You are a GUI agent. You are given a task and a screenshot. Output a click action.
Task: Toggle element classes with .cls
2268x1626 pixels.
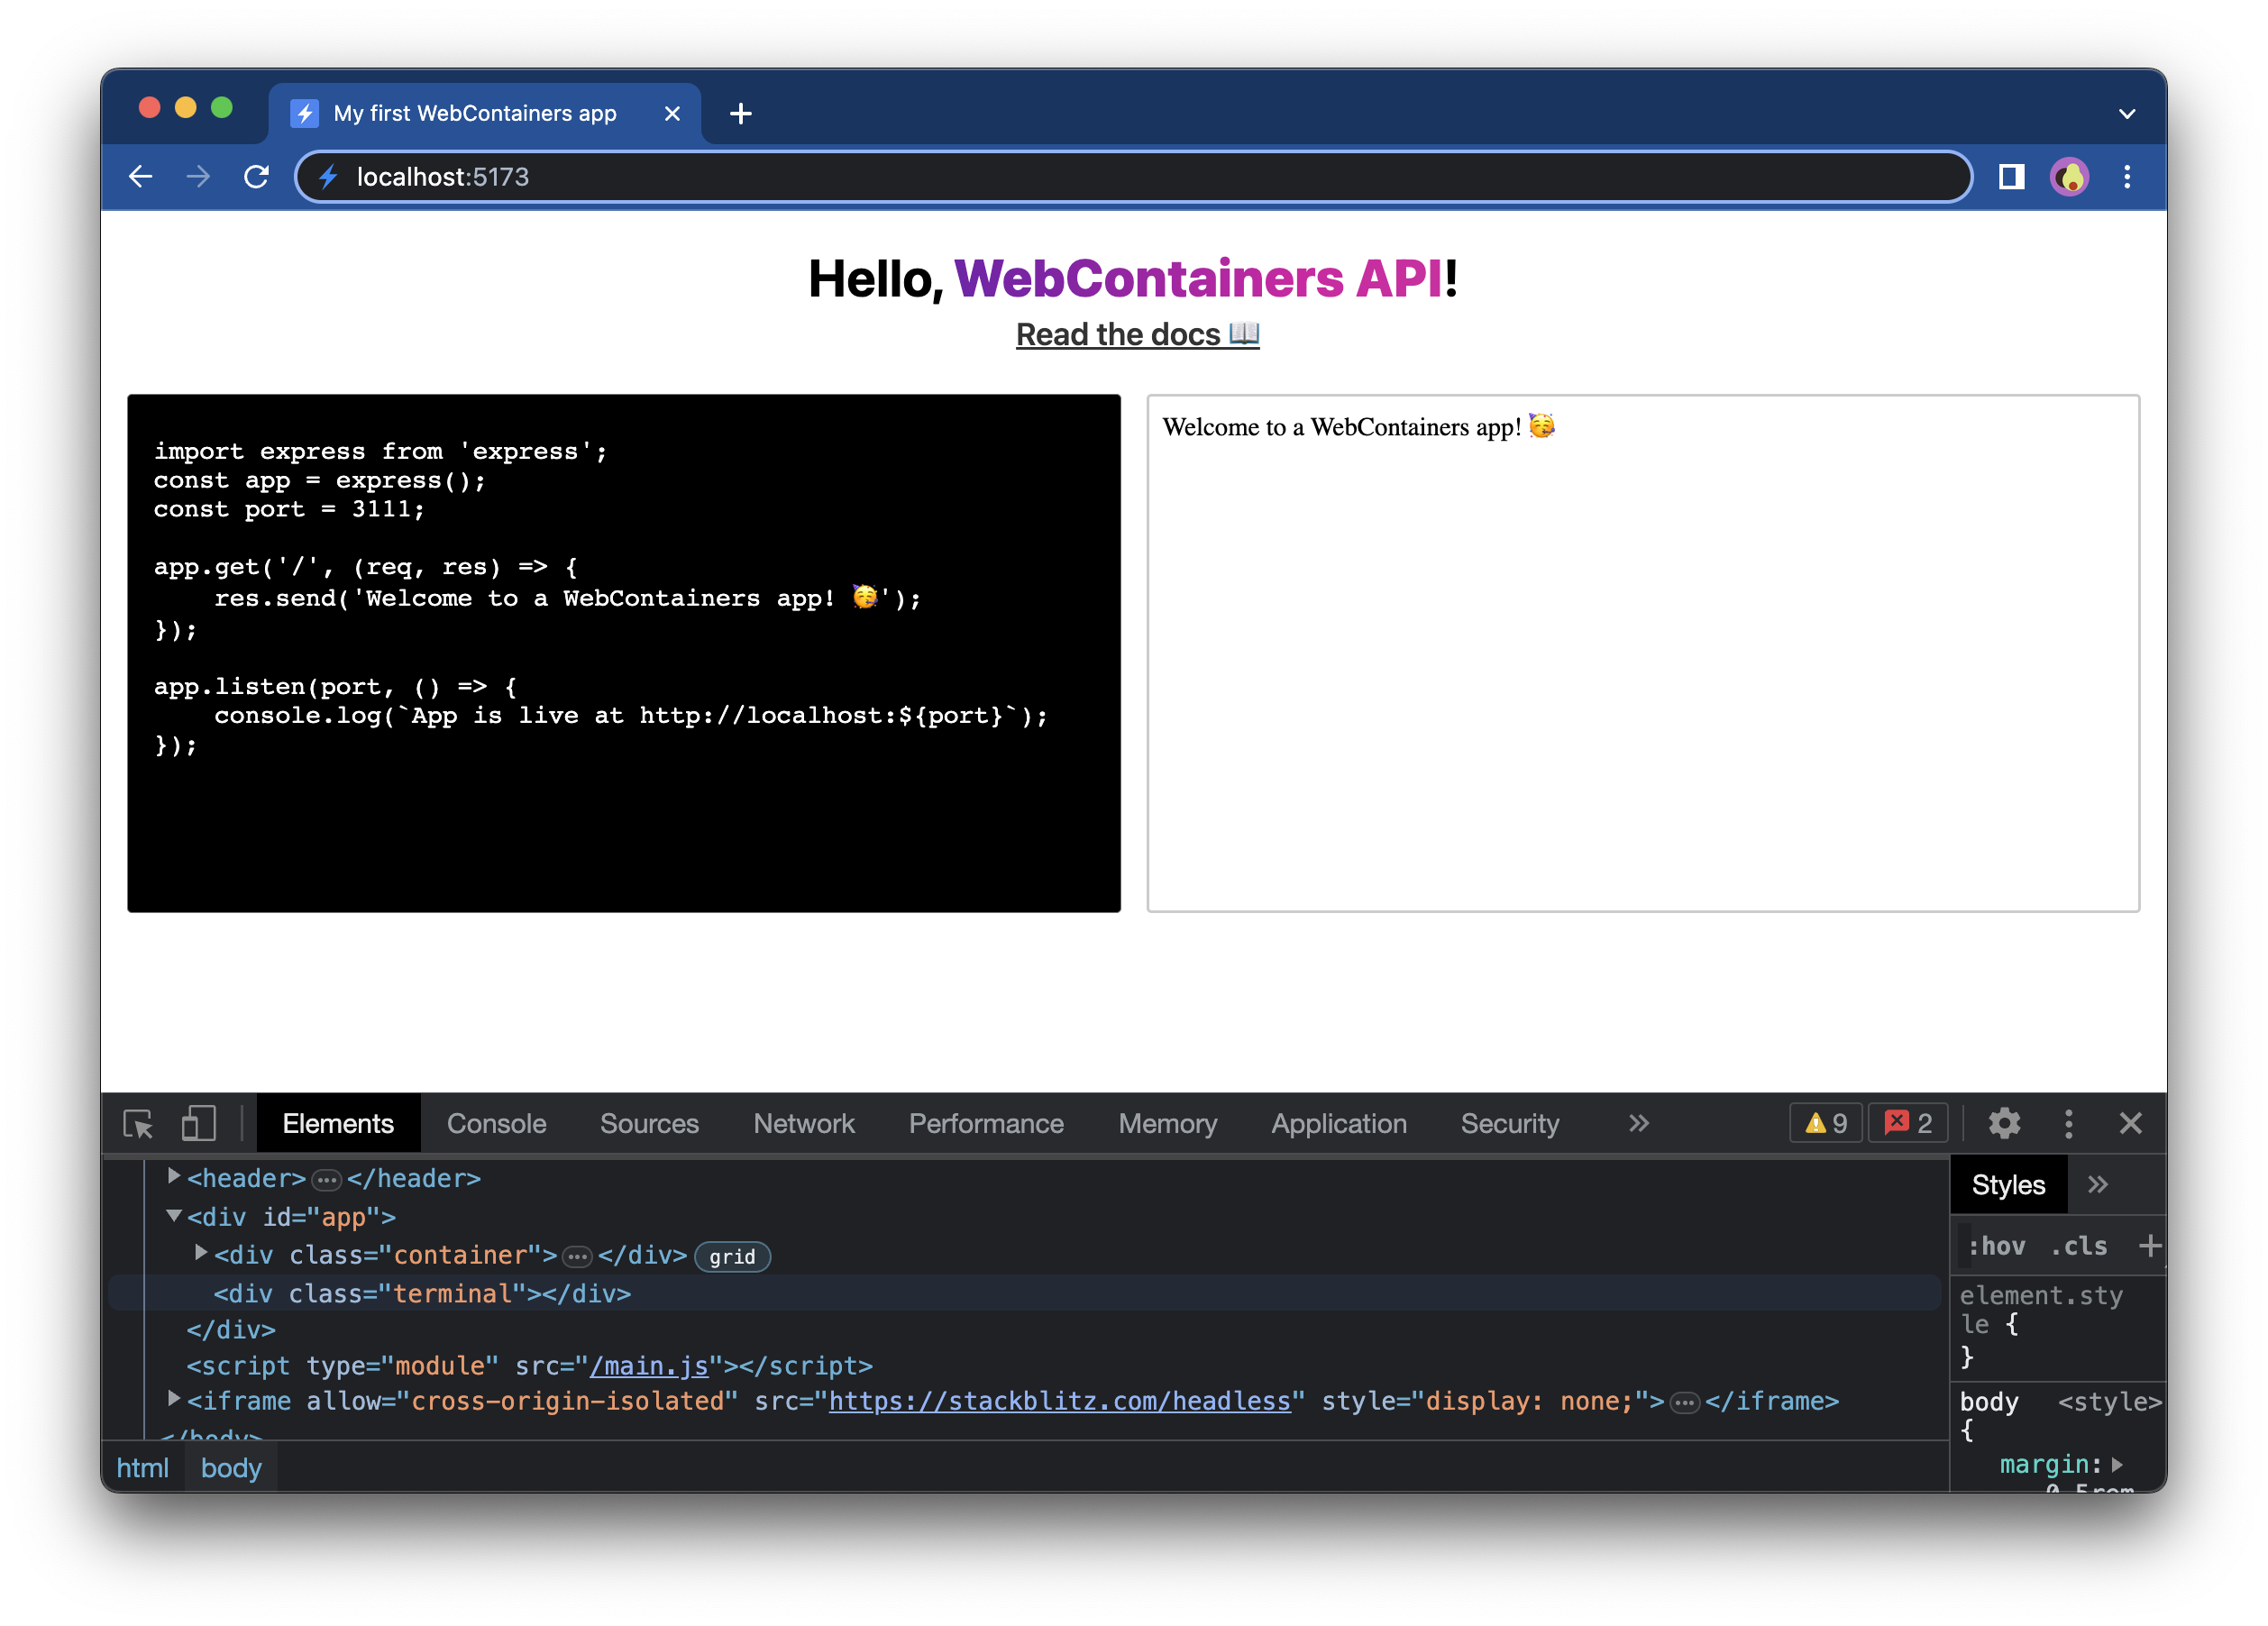tap(2077, 1246)
